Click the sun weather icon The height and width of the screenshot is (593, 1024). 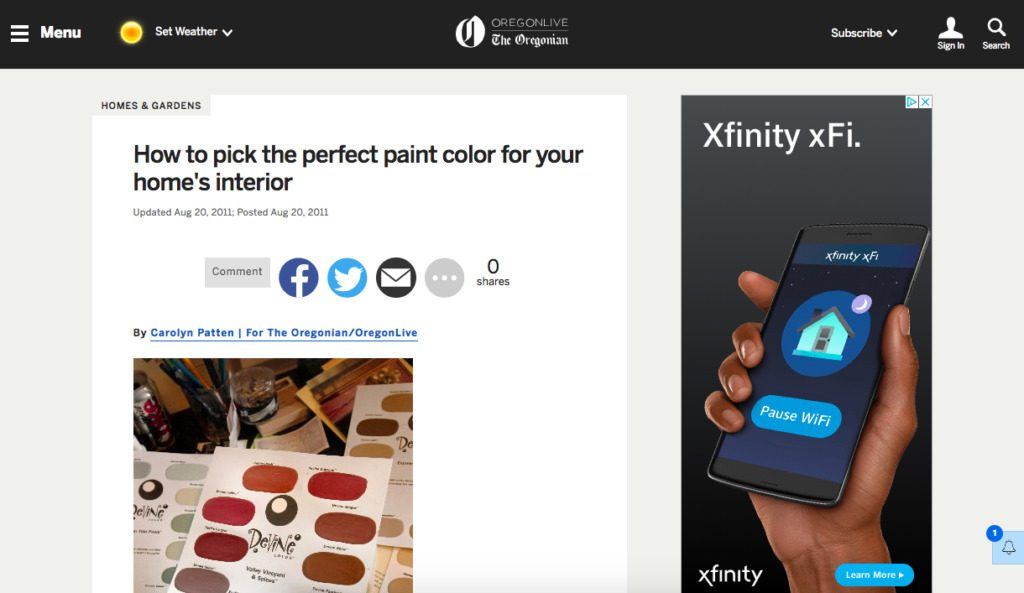(131, 33)
